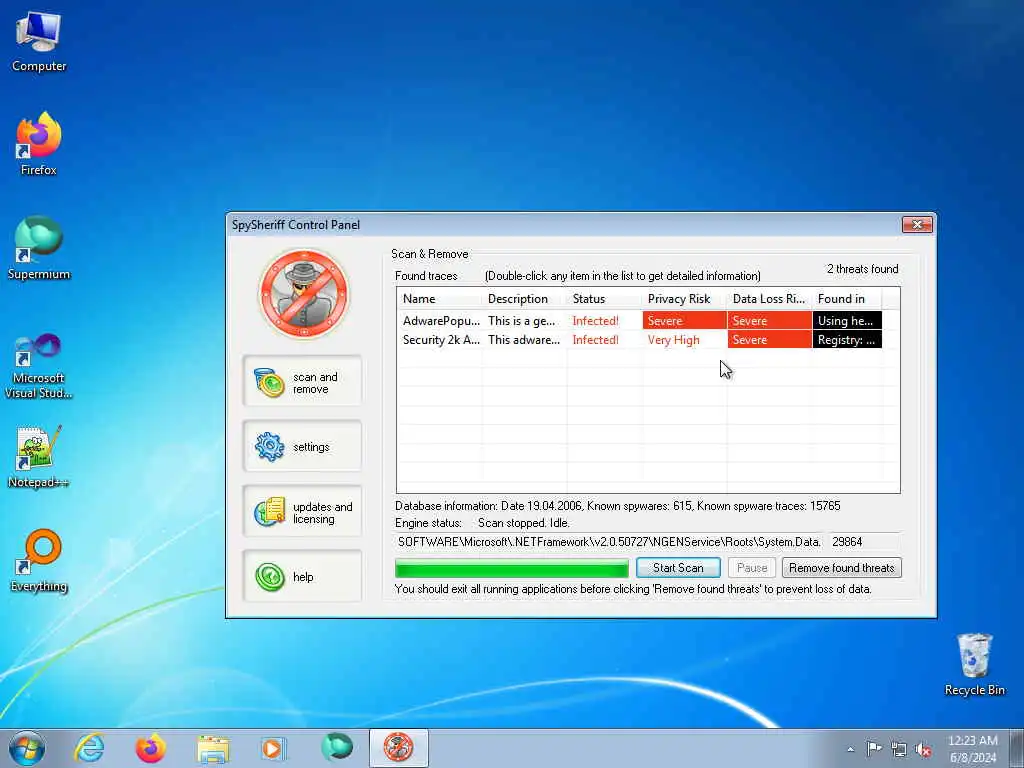The height and width of the screenshot is (768, 1024).
Task: Click Severe data loss cell of Security 2k row
Action: [770, 340]
